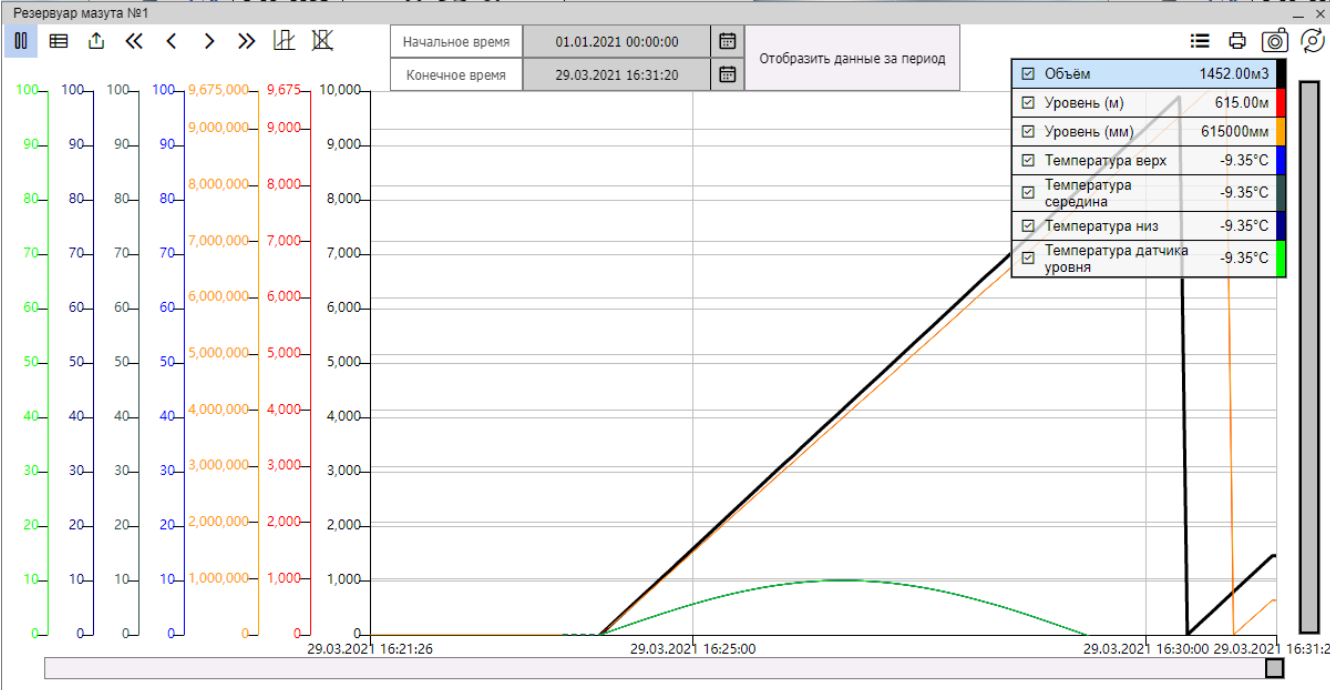Click the crossed-out chart cursor icon
This screenshot has height=690, width=1330.
coord(321,41)
